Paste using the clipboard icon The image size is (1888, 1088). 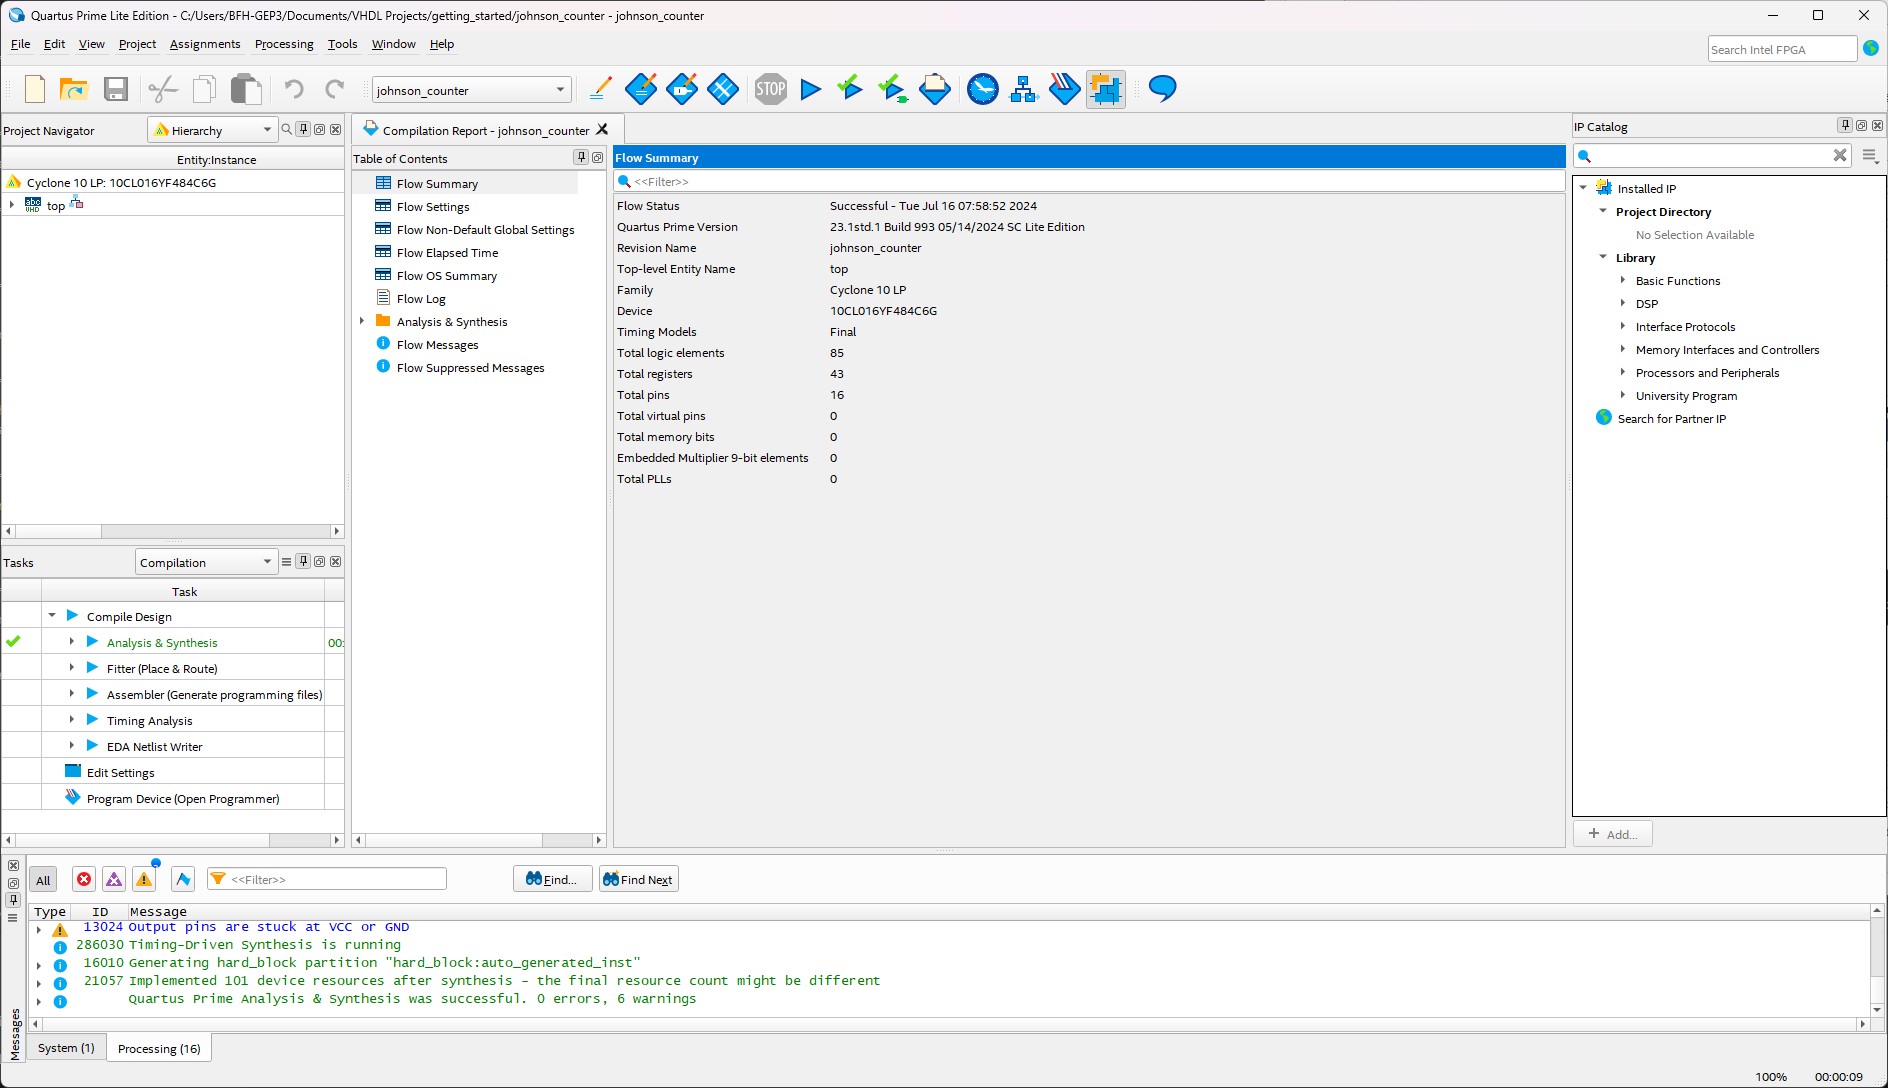pyautogui.click(x=246, y=90)
